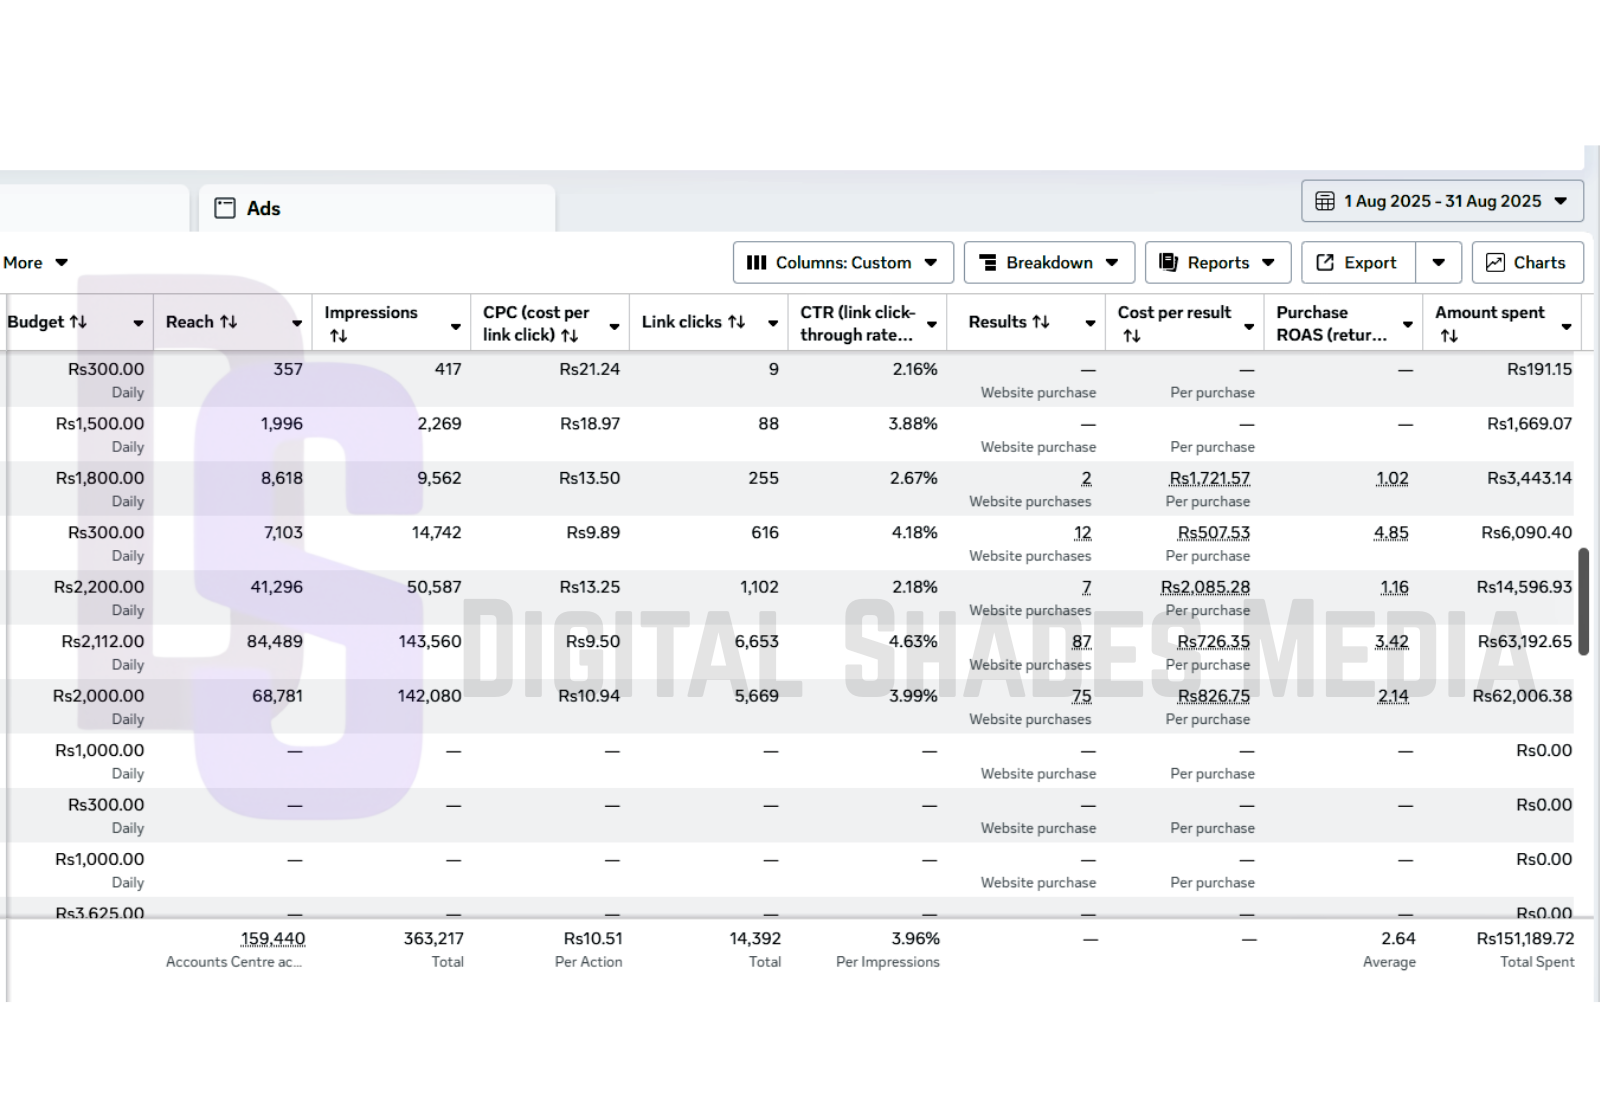This screenshot has width=1600, height=1100.
Task: Click the Breakdown icon
Action: 988,262
